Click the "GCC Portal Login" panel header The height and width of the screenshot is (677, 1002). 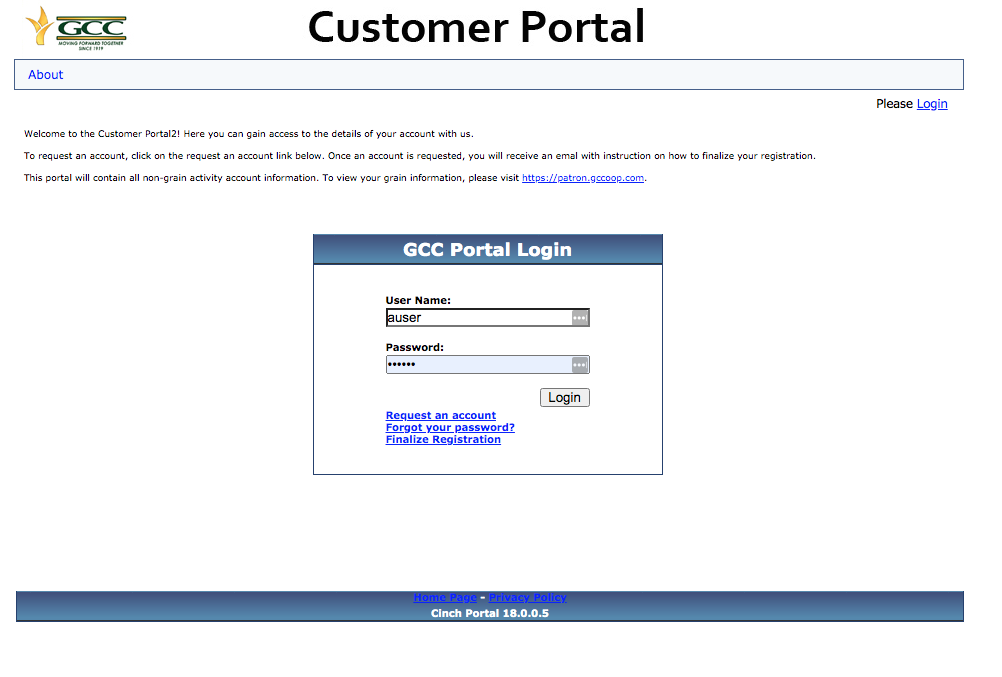pyautogui.click(x=487, y=250)
